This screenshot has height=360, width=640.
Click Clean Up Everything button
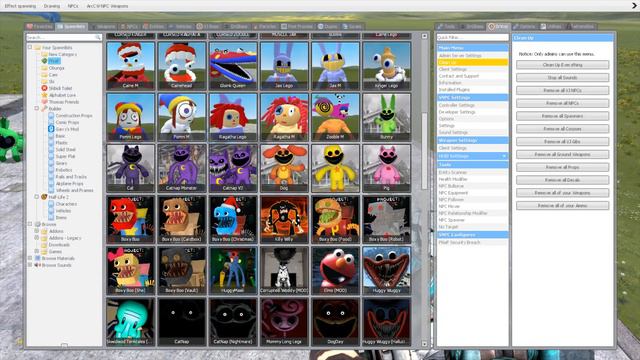coord(562,65)
